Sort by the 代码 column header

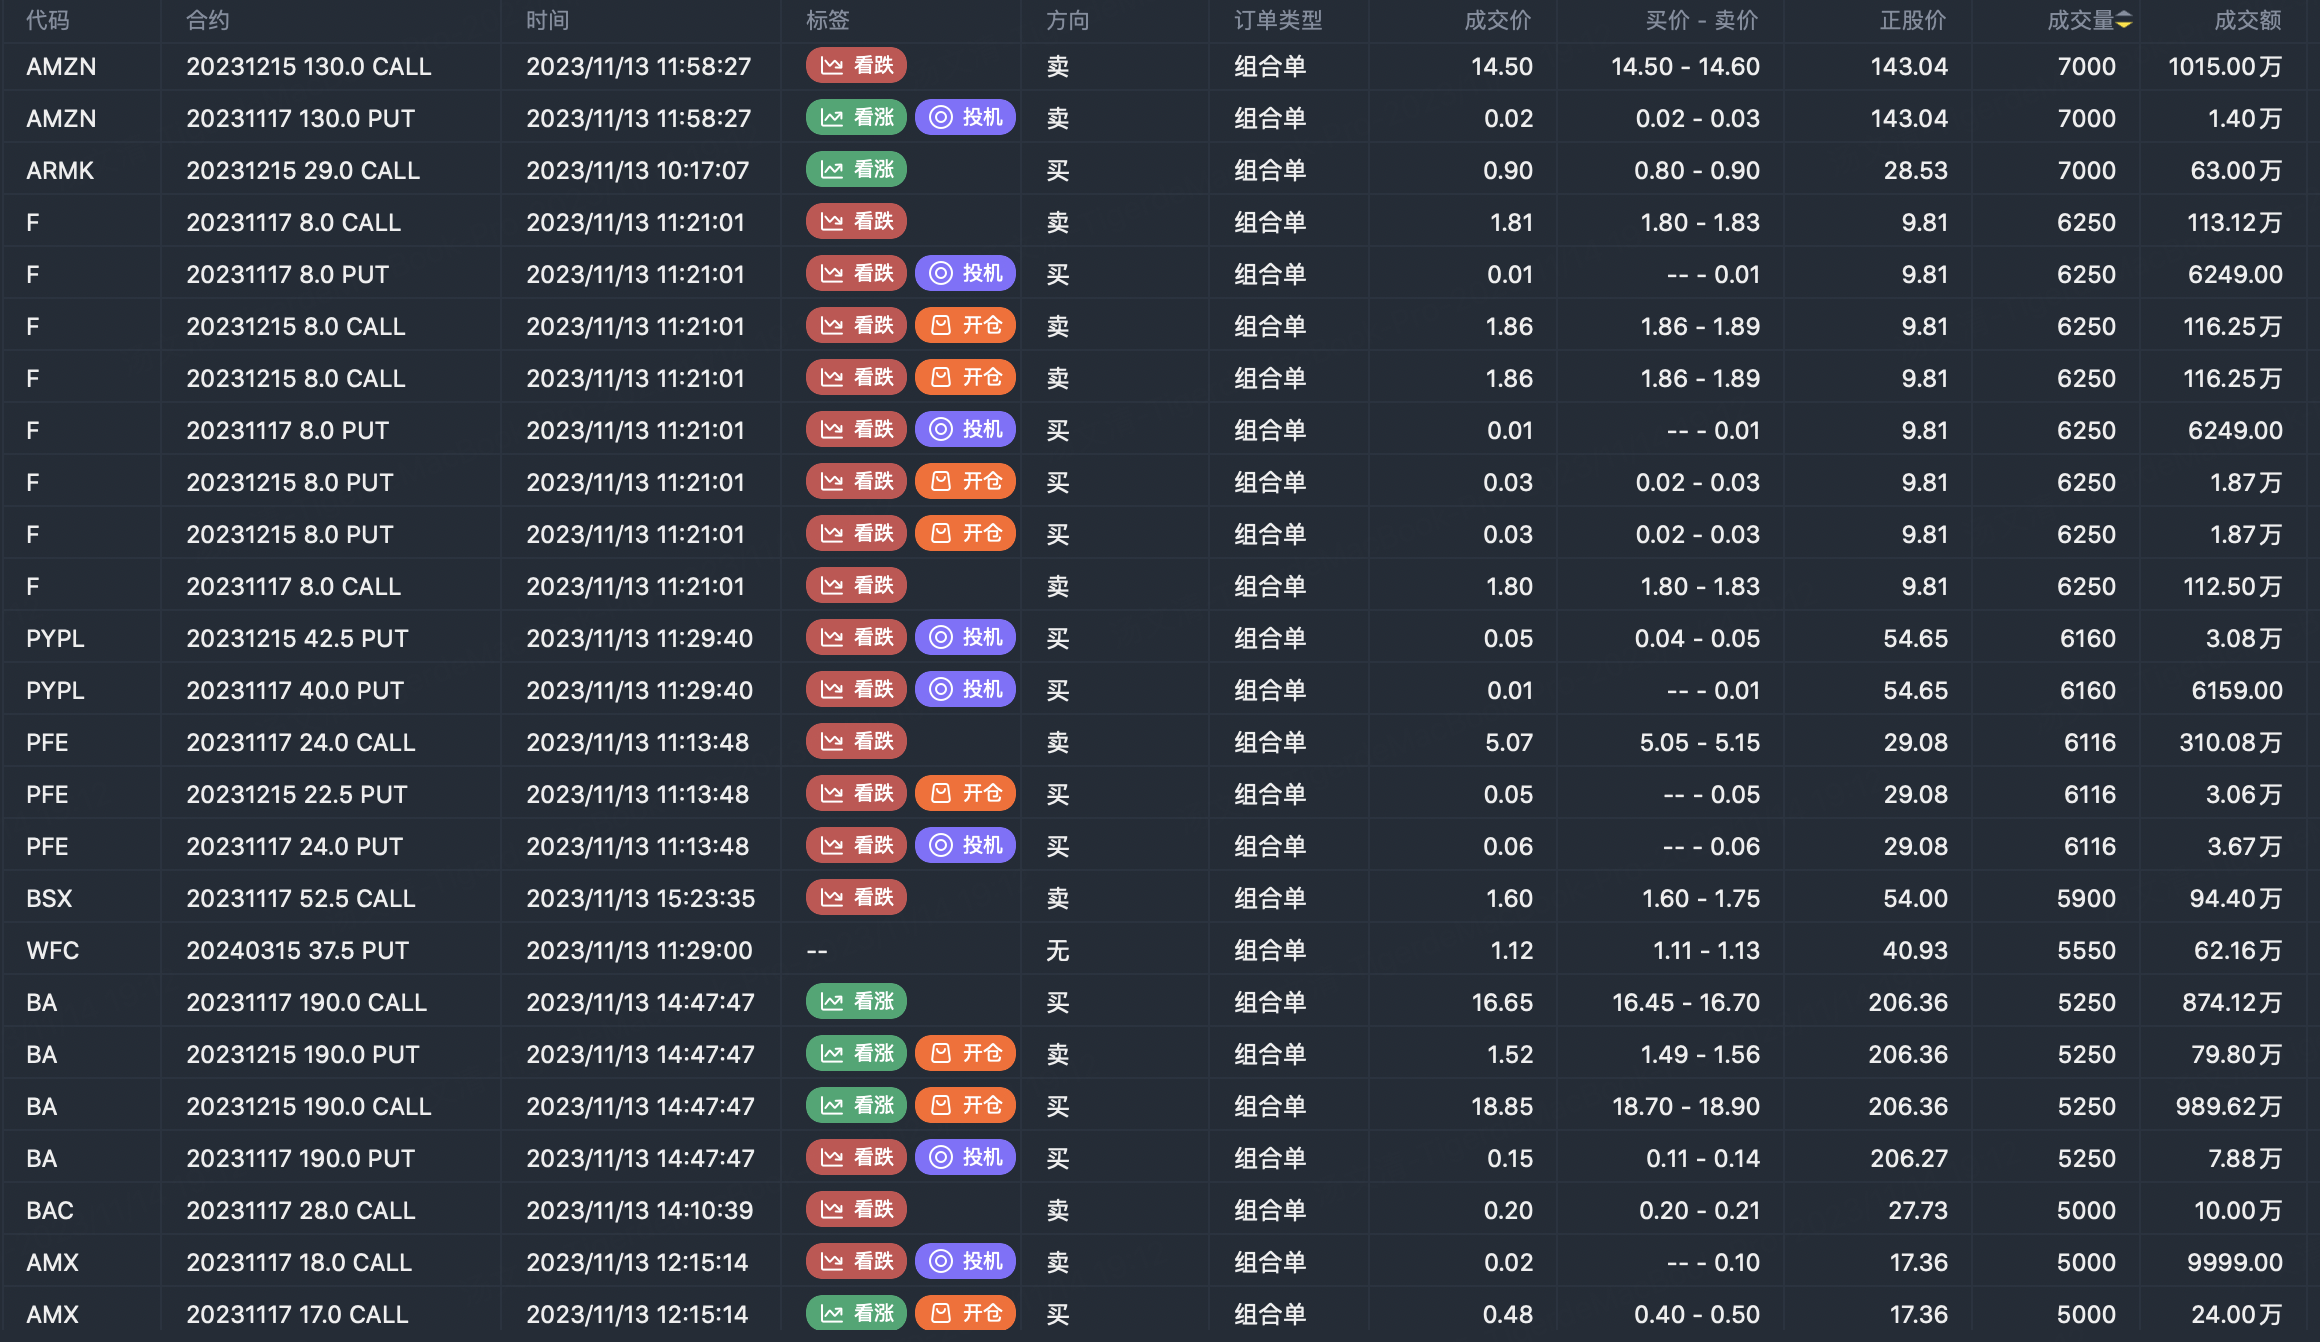(x=48, y=20)
